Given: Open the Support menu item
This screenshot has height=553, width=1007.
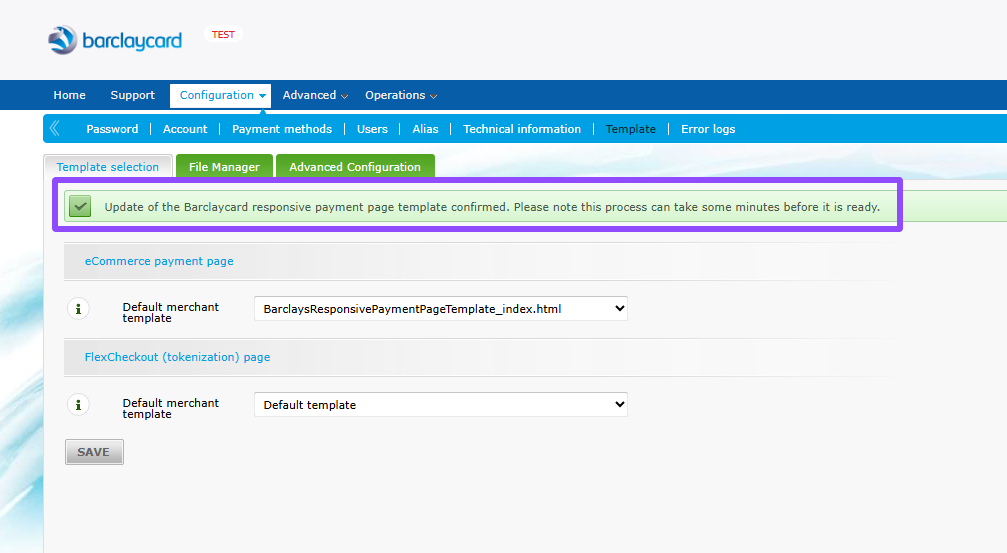Looking at the screenshot, I should pyautogui.click(x=132, y=95).
